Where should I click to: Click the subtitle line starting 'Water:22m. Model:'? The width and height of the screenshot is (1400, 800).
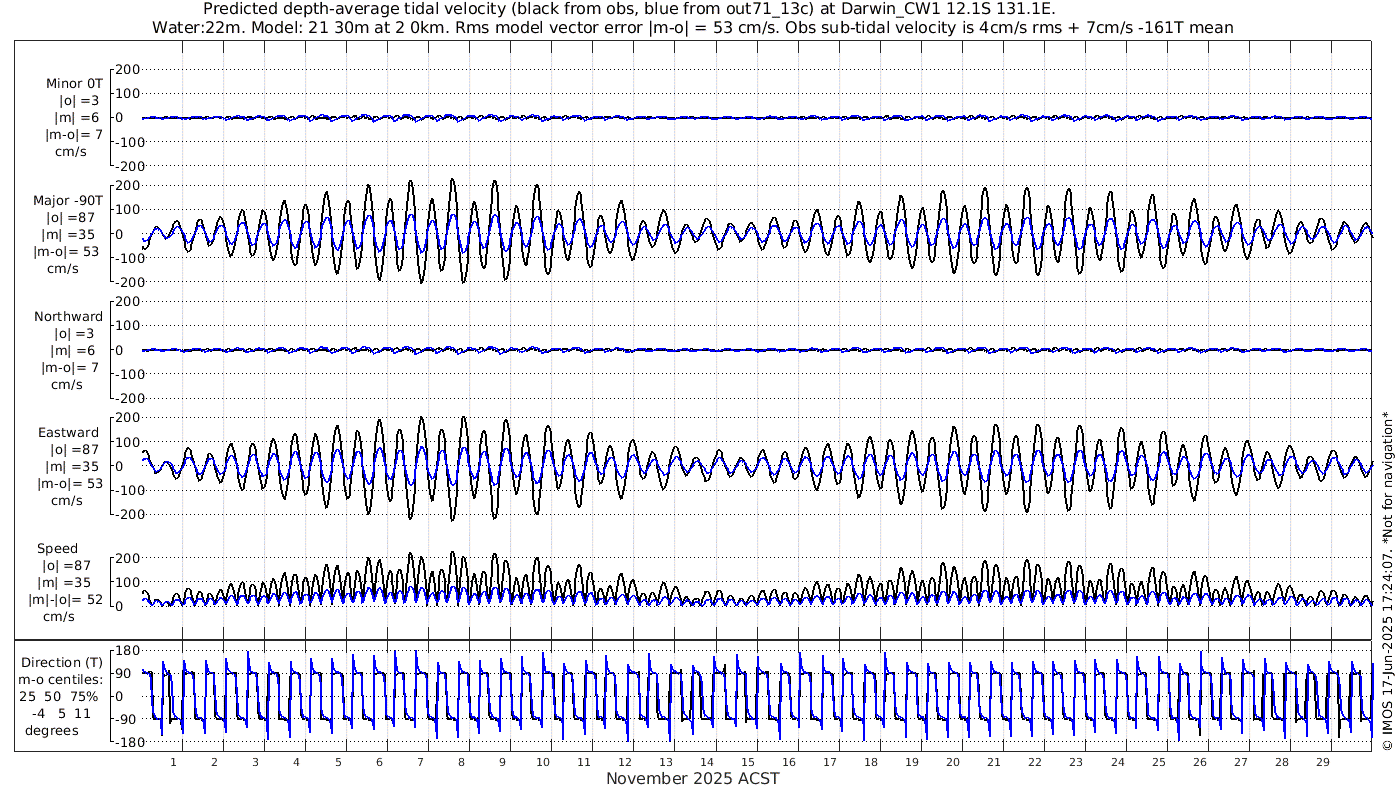point(692,27)
